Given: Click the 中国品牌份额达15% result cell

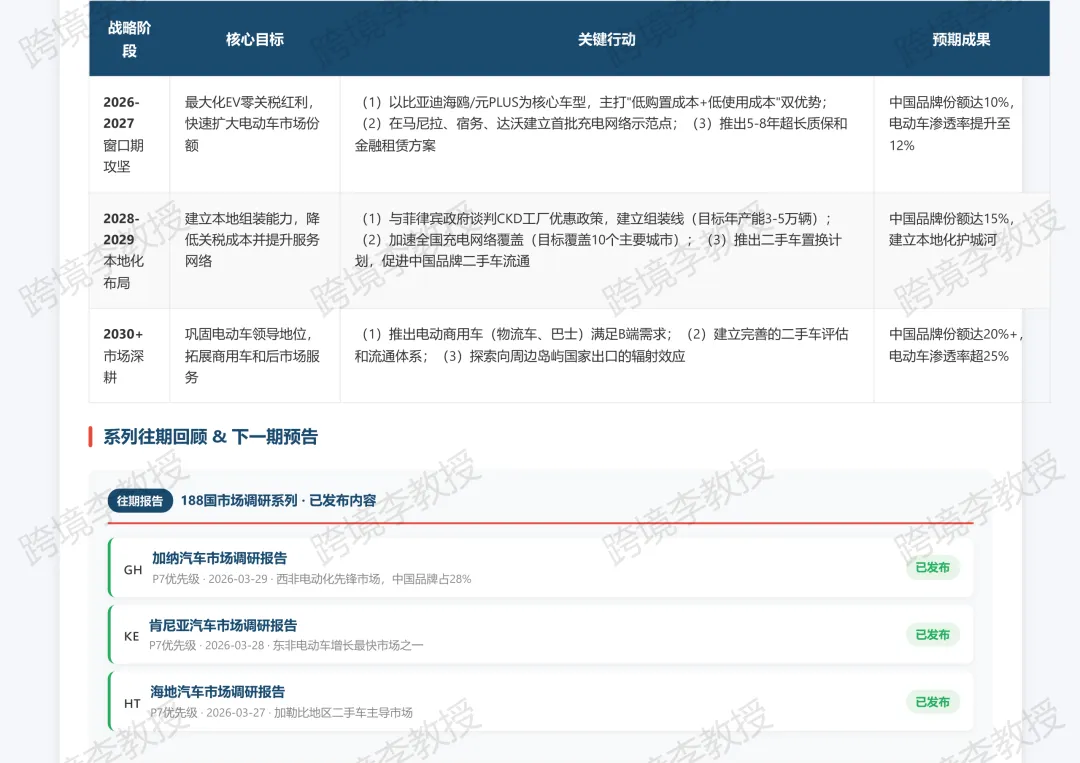Looking at the screenshot, I should 962,251.
